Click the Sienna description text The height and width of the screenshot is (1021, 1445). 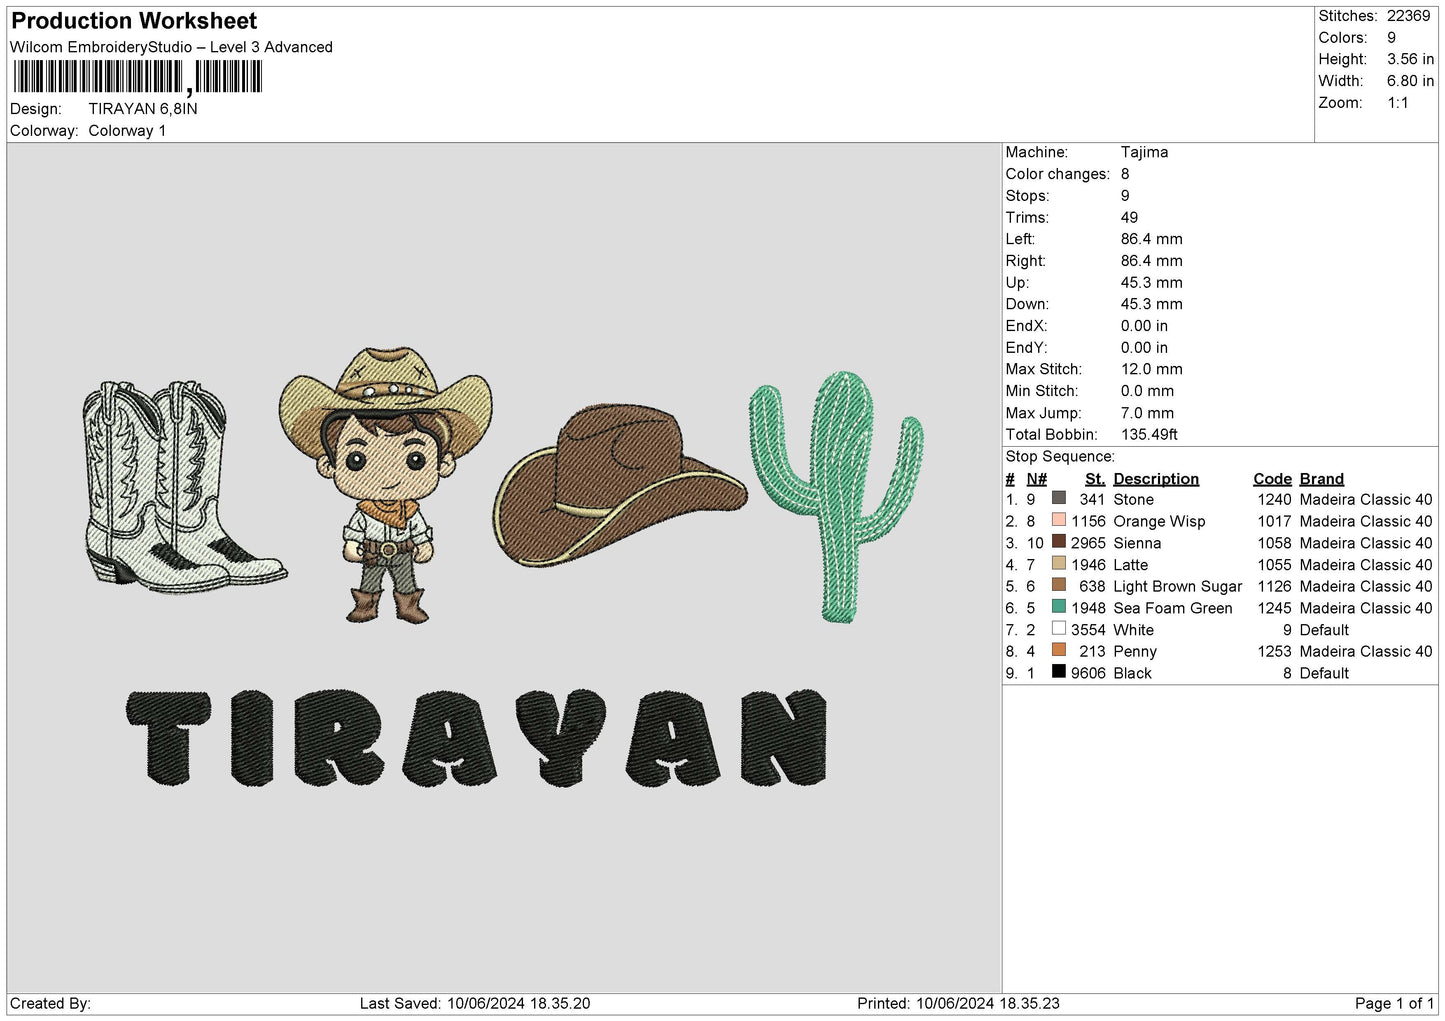[1137, 543]
